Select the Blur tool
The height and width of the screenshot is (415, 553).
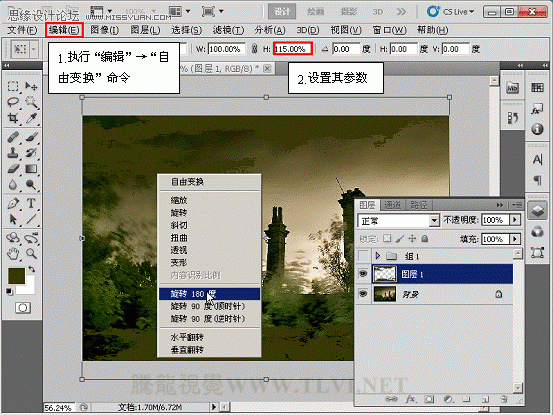[13, 185]
